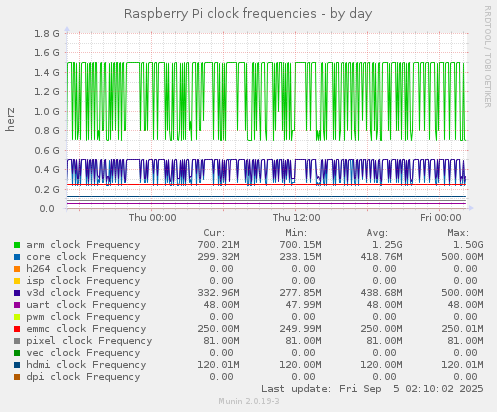Image resolution: width=497 pixels, height=412 pixels.
Task: Click the dpi clock brown legend swatch
Action: [x=17, y=377]
